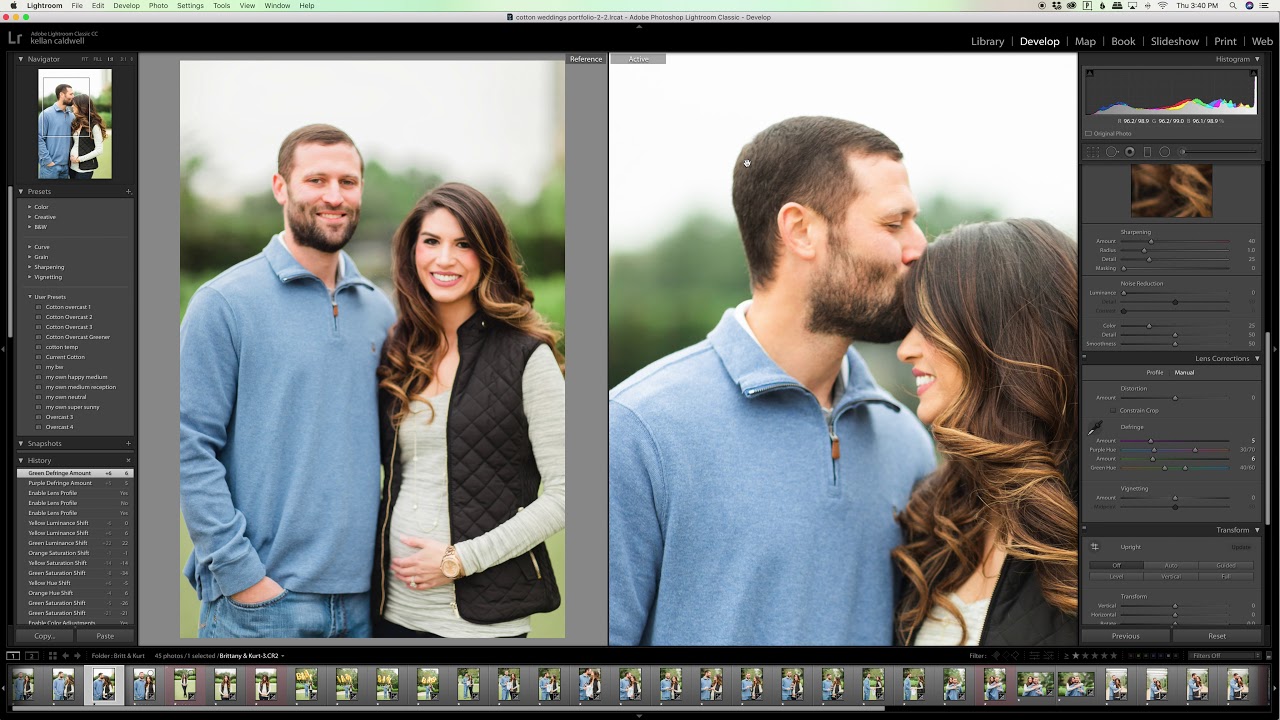Switch to Profile tab in Lens Corrections

1154,372
